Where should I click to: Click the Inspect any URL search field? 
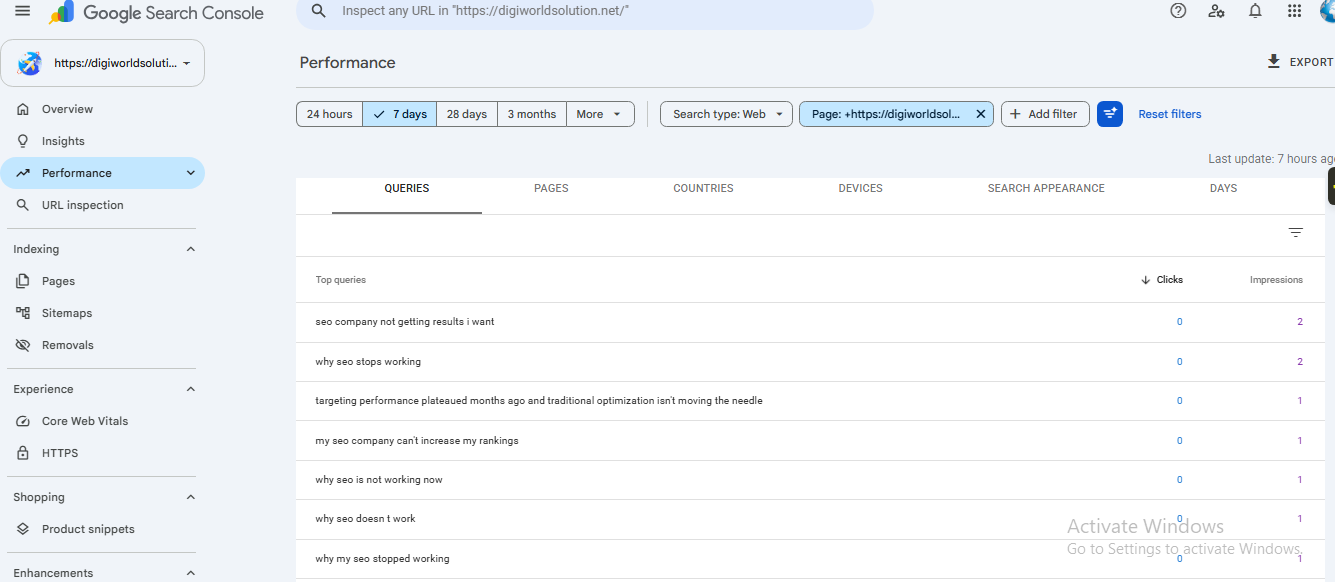[585, 11]
